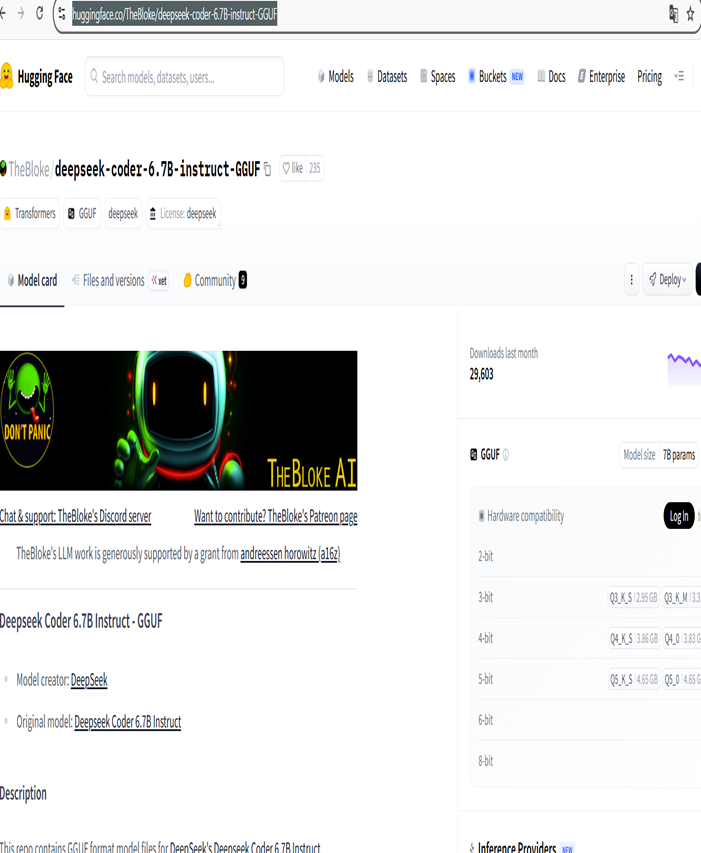Open Spaces in top navigation

pos(437,77)
